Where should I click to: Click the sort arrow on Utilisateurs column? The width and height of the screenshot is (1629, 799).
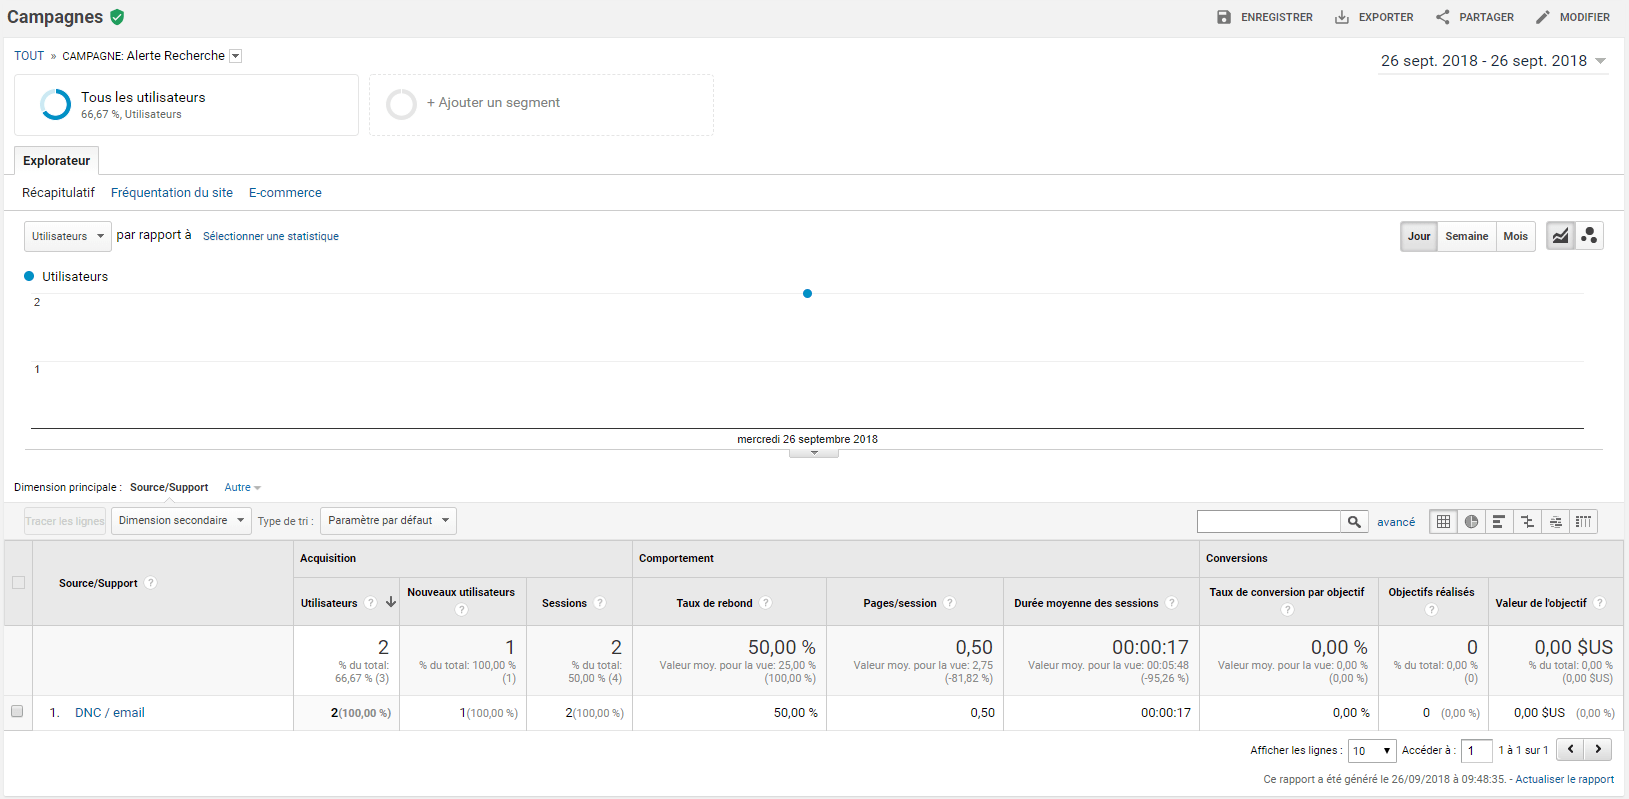[x=391, y=603]
